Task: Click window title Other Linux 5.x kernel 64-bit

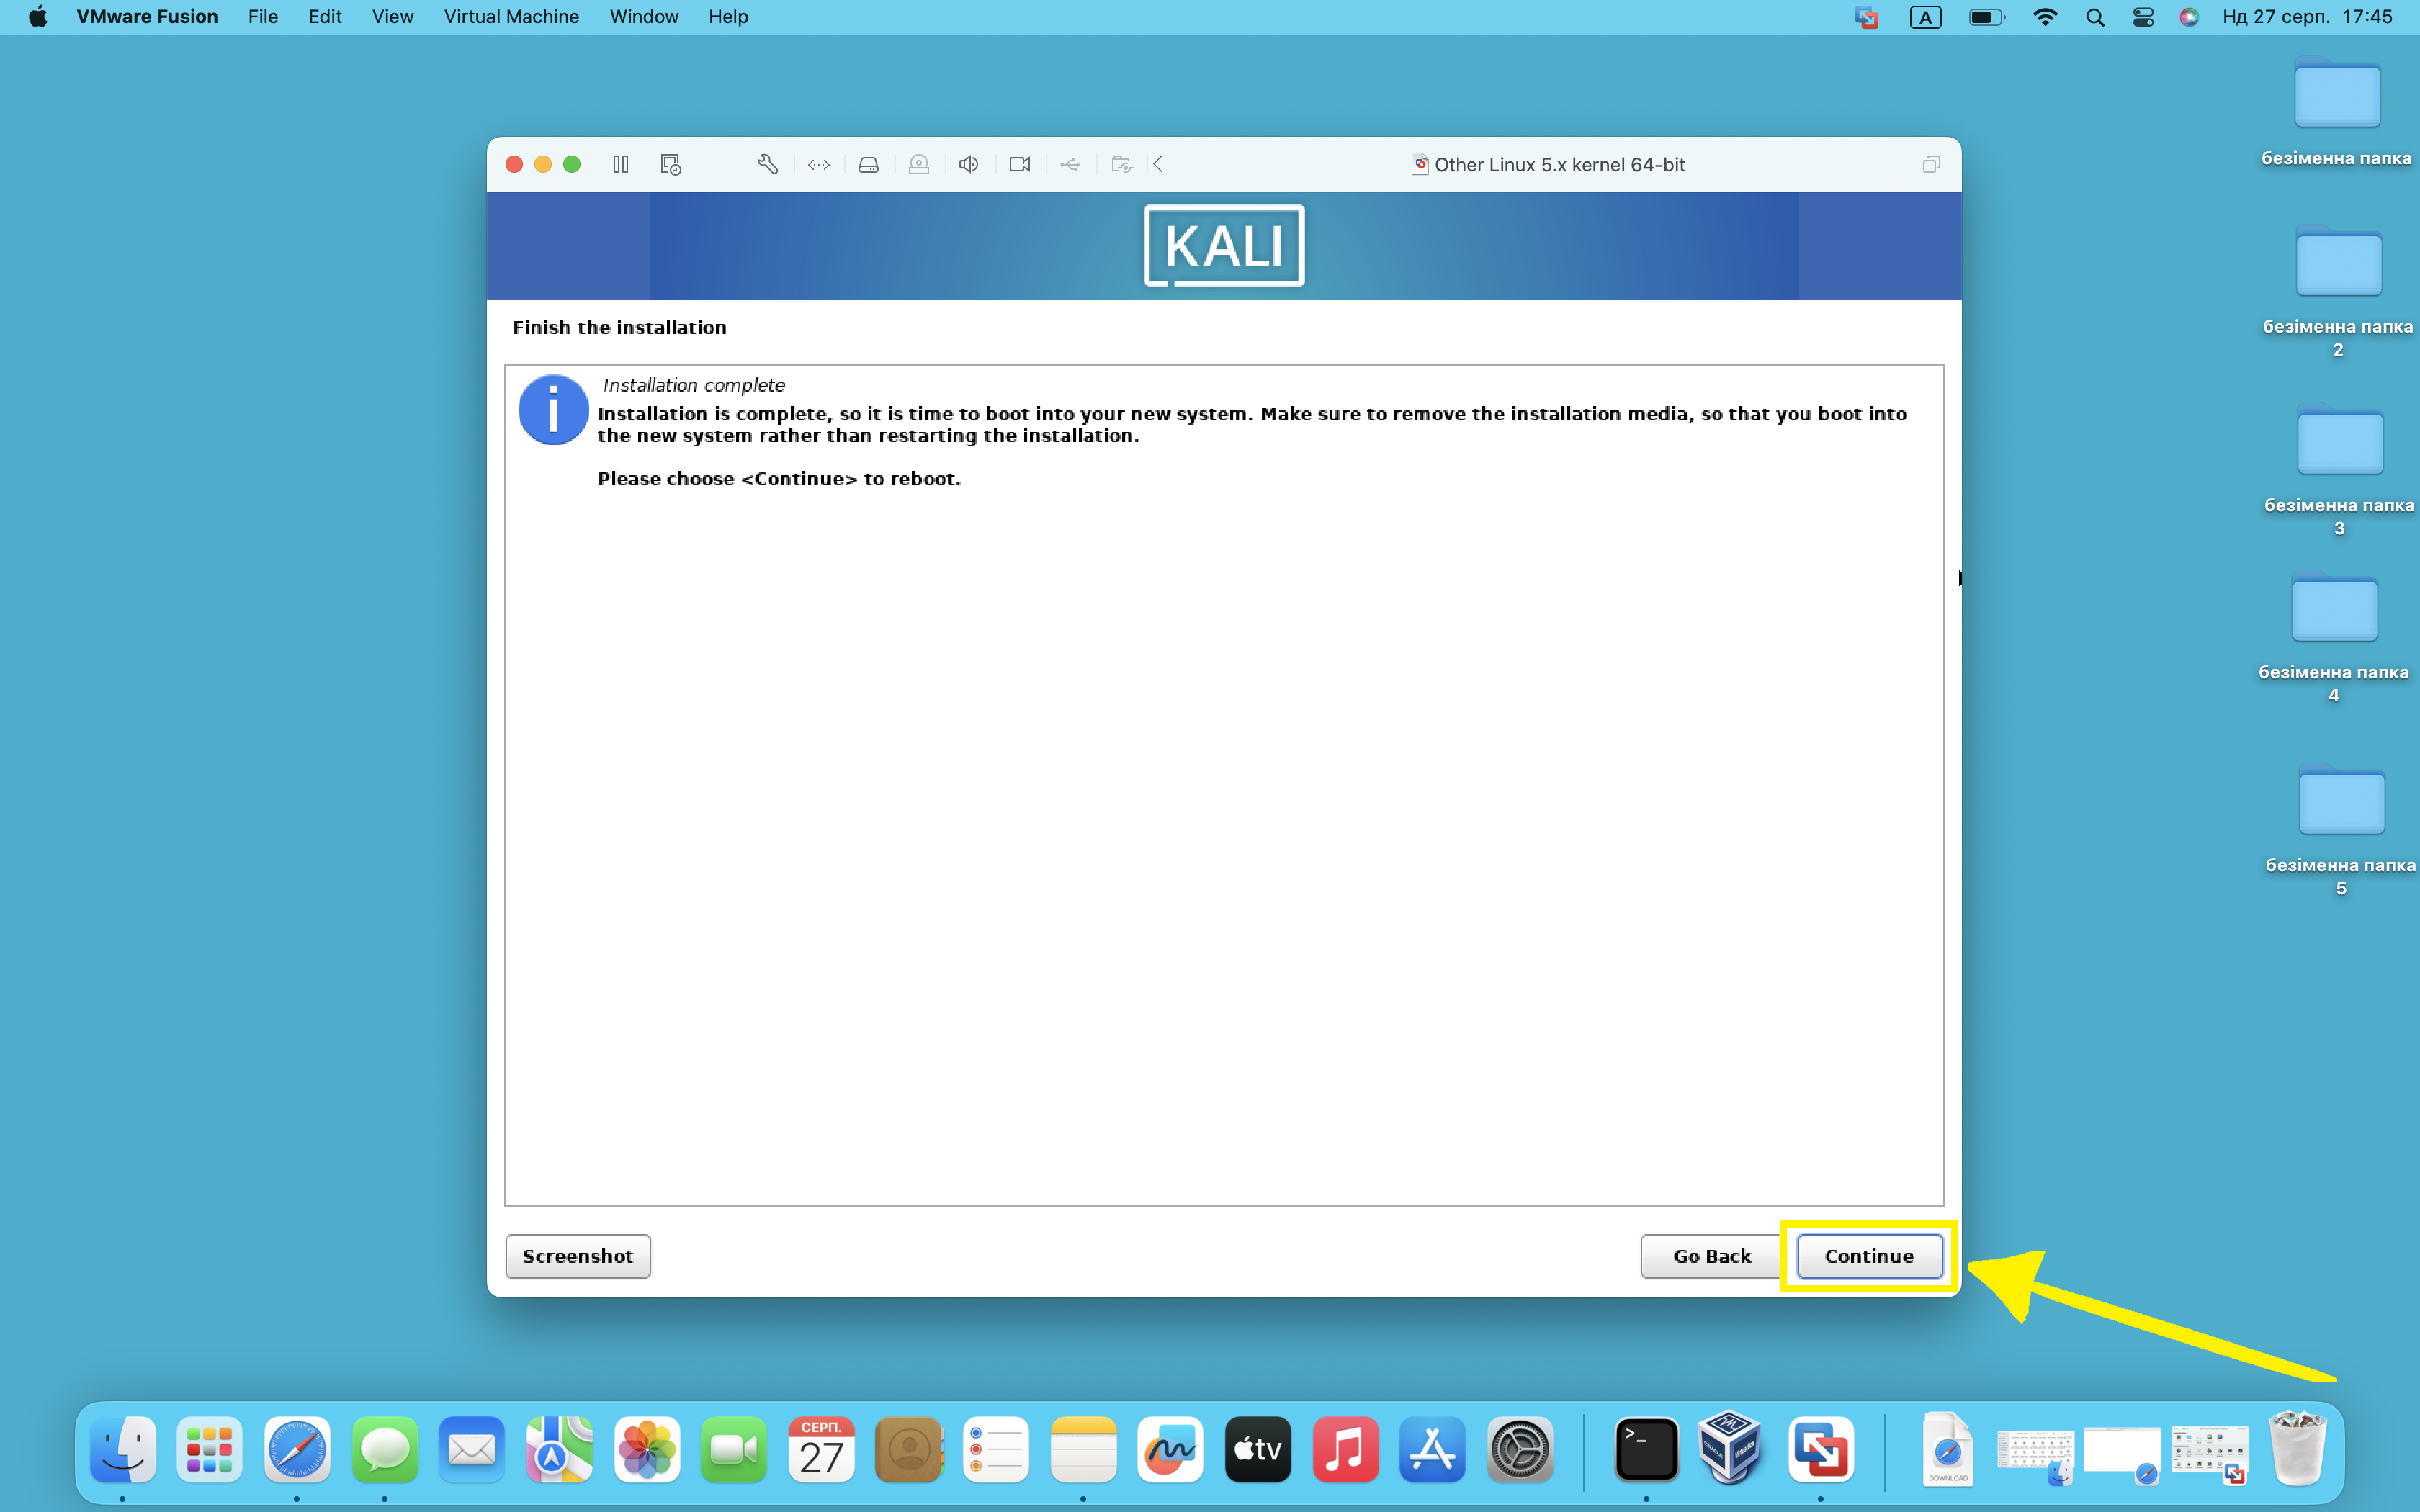Action: point(1559,165)
